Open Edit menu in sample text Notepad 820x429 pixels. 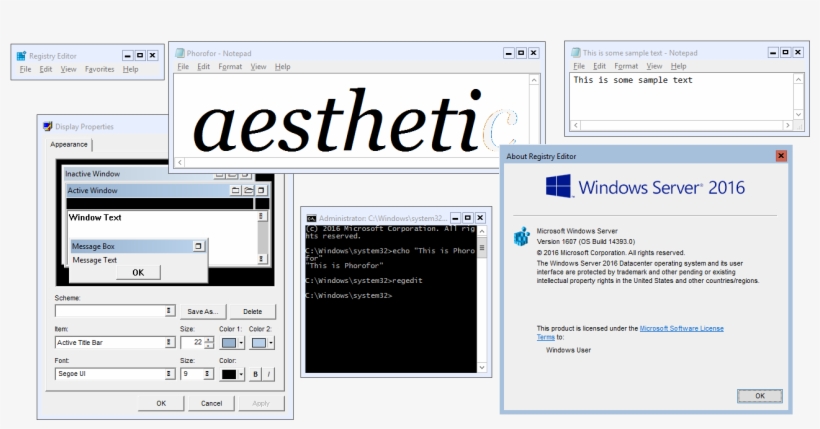(x=599, y=66)
